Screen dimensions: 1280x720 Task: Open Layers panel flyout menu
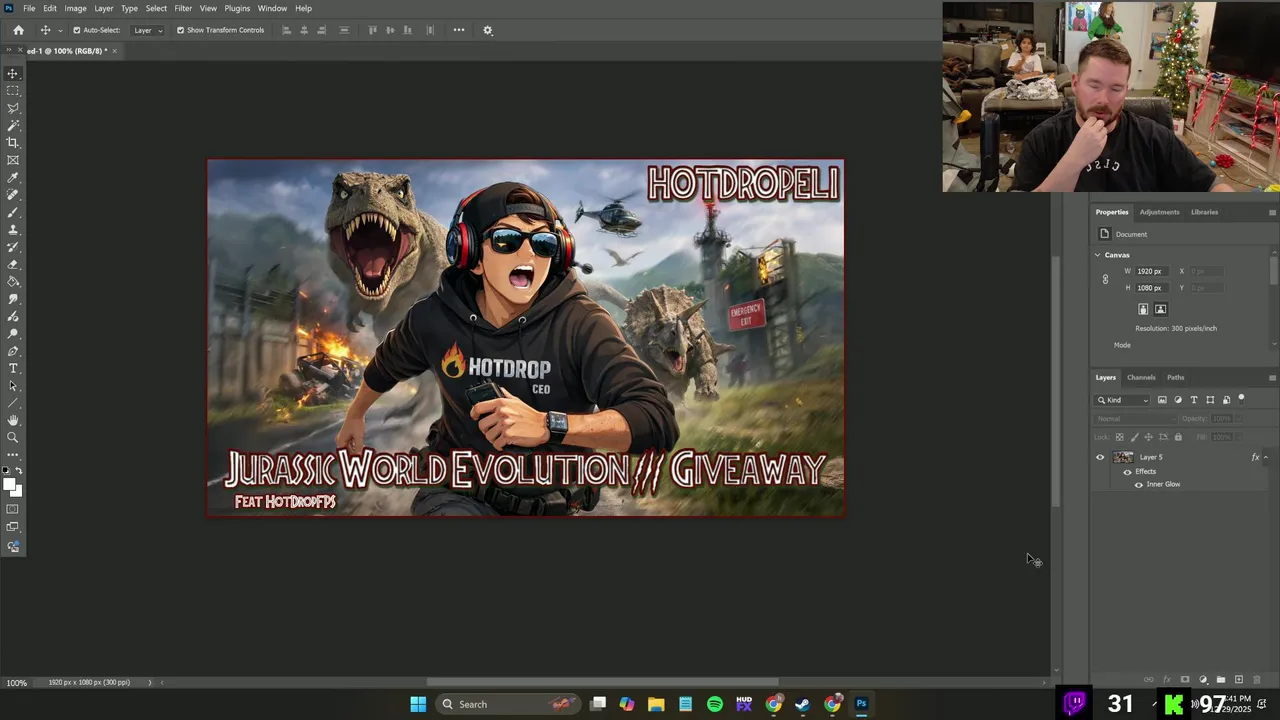tap(1272, 378)
